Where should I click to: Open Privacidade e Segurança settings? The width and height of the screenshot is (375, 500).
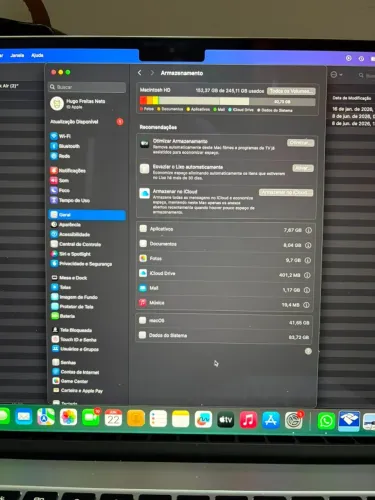81,264
